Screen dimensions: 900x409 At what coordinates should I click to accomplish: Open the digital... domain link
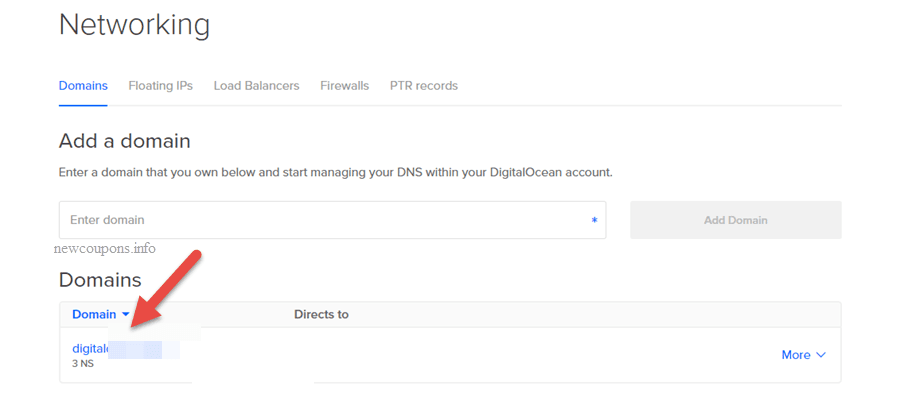[90, 348]
